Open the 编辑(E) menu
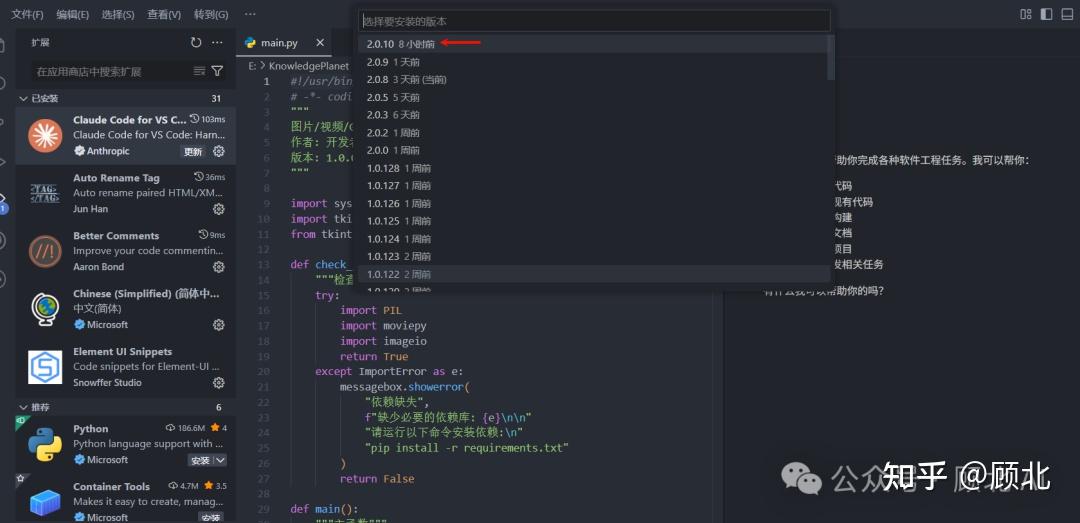Screen dimensions: 1080x523 72,14
